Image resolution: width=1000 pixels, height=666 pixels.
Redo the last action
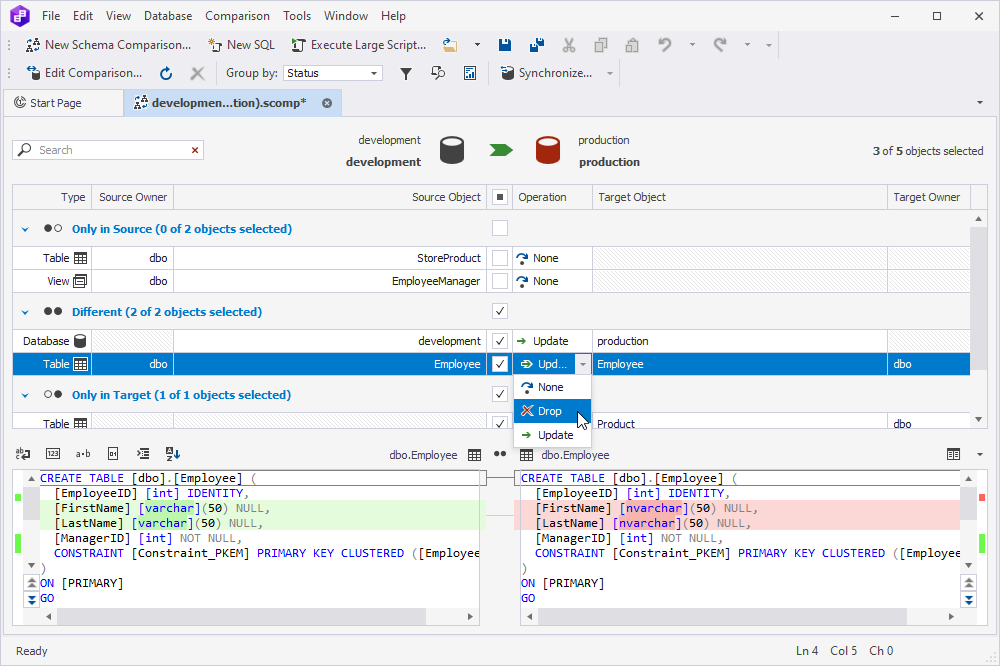pyautogui.click(x=720, y=45)
